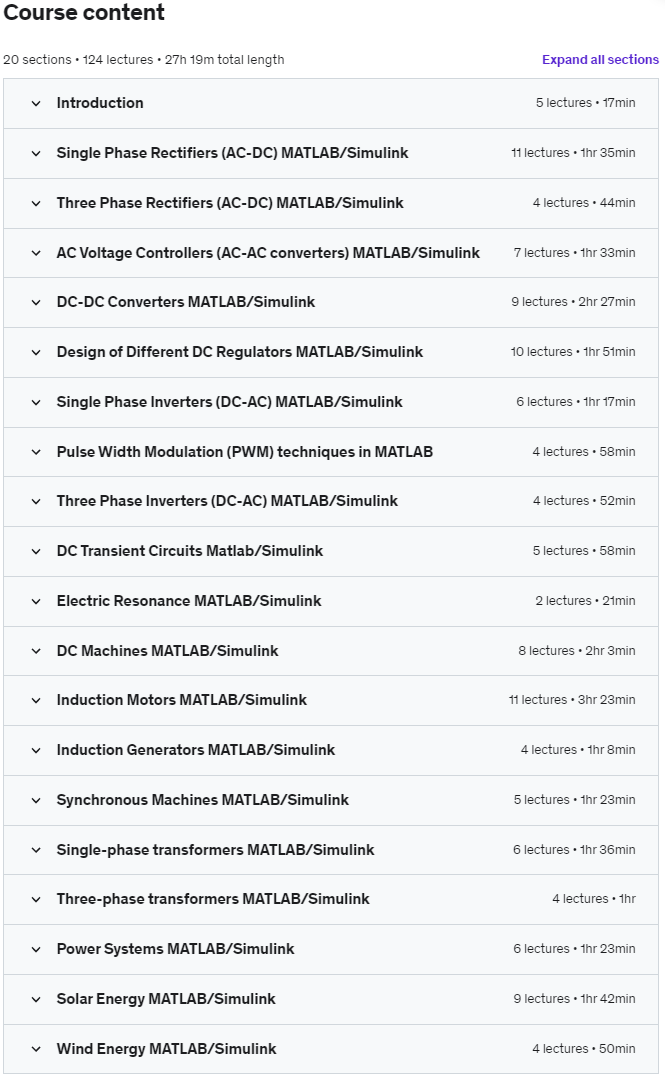Click chevron beside Three-phase transformers
The width and height of the screenshot is (665, 1080).
pos(36,899)
